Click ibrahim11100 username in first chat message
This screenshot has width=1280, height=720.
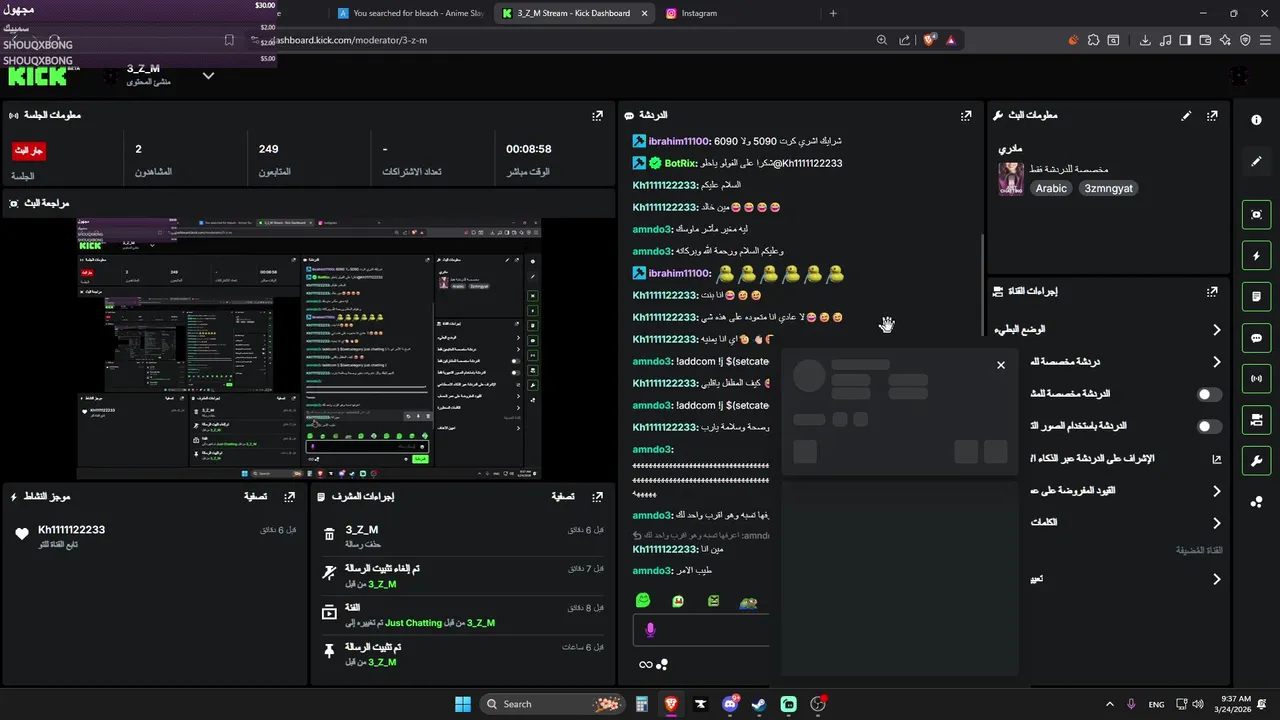[679, 141]
